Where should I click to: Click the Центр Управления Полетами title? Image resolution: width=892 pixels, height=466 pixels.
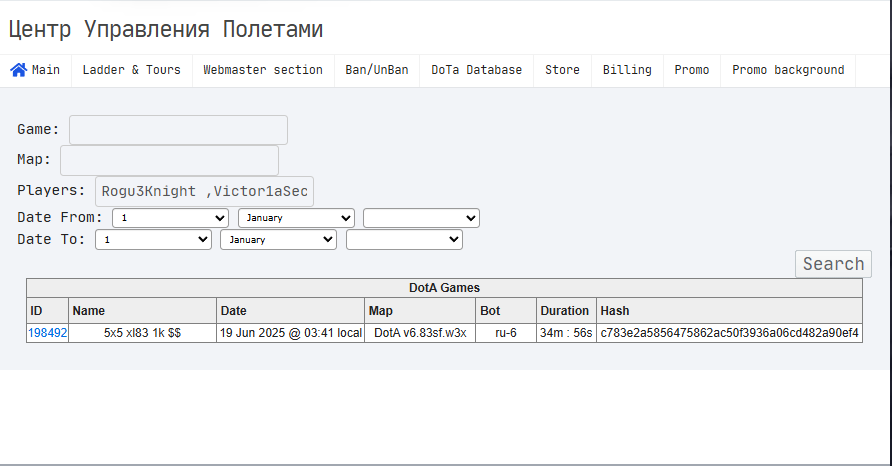pos(166,29)
